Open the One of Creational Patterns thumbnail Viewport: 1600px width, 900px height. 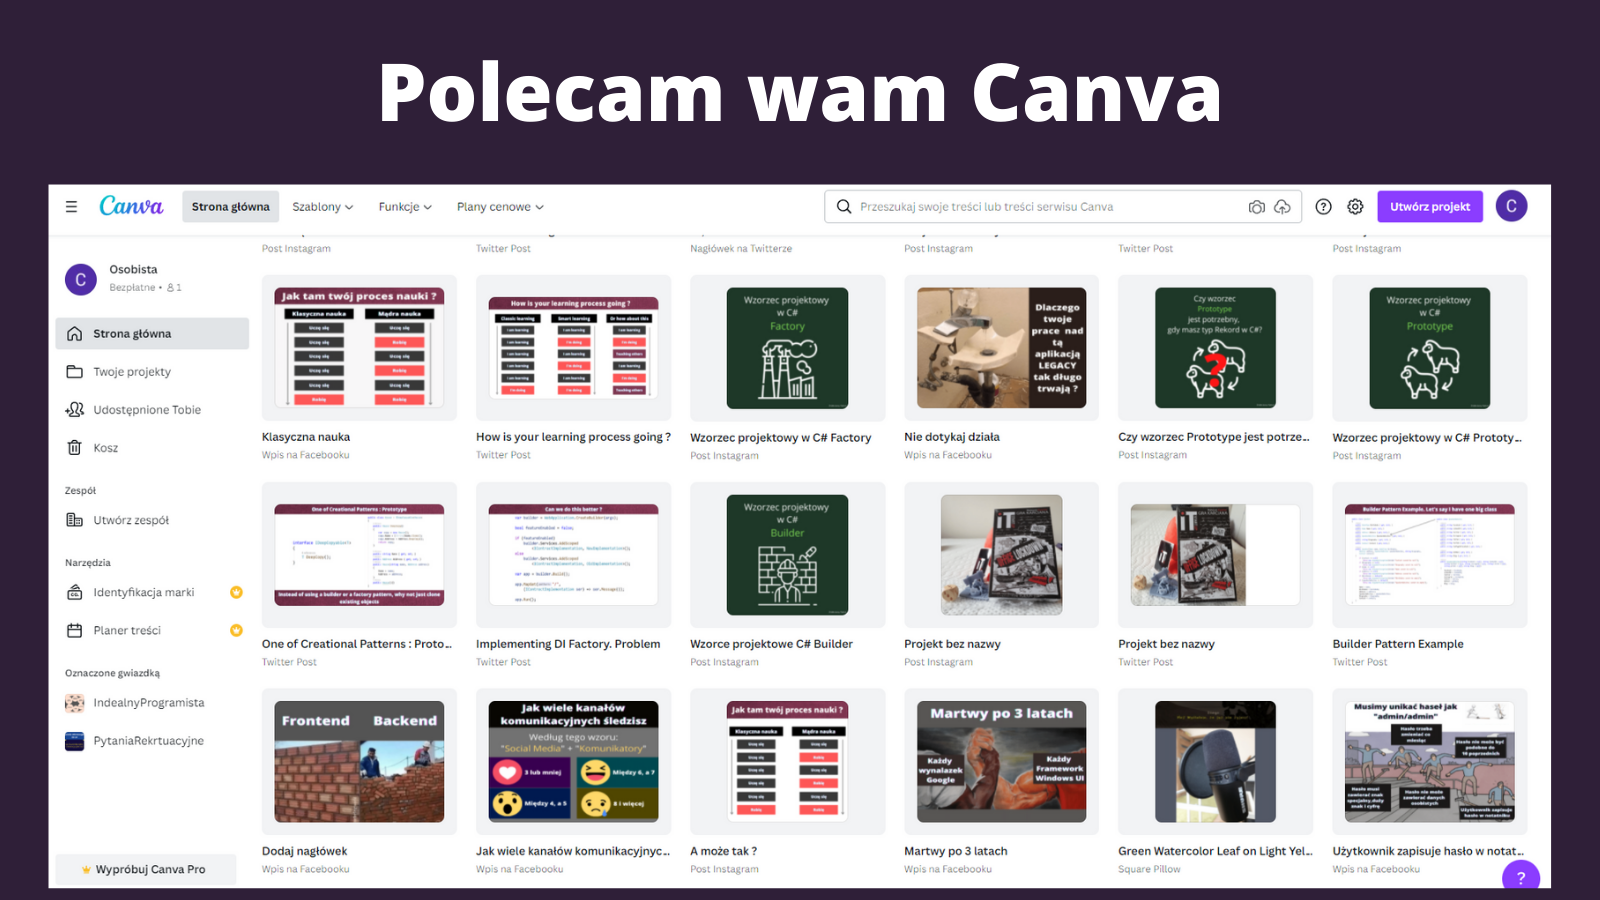(x=359, y=555)
